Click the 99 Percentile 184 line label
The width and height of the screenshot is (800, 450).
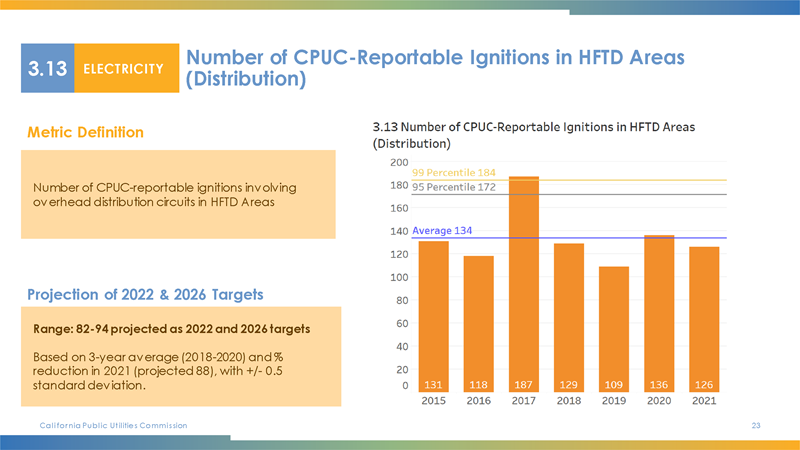[453, 173]
